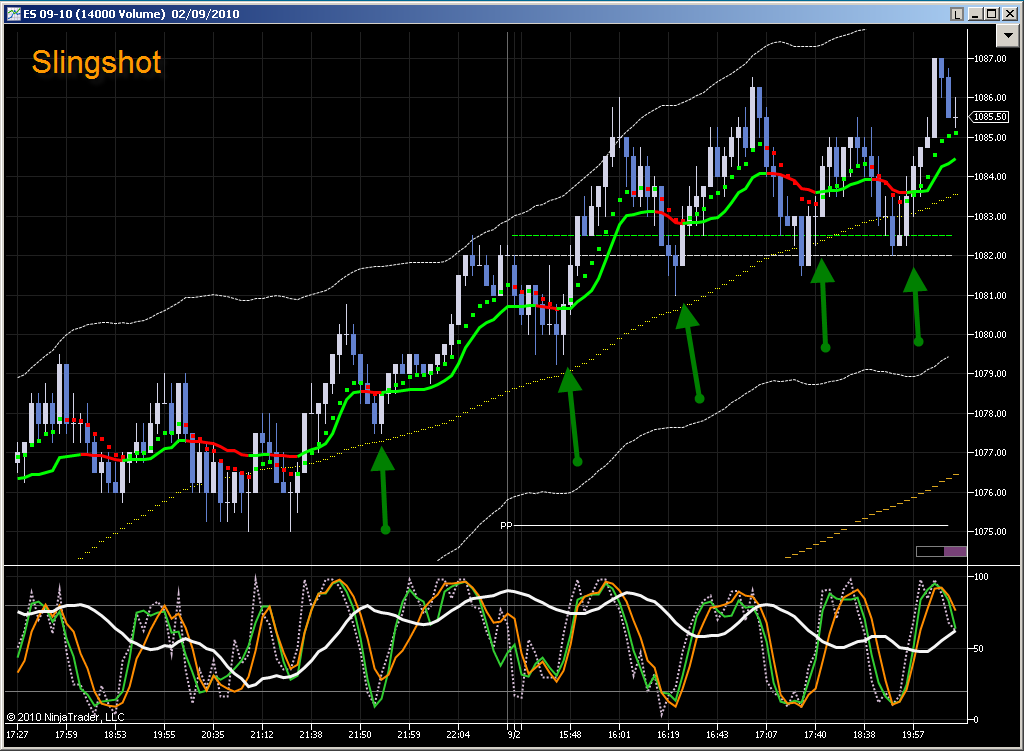
Task: Click the 17:27 time axis label
Action: [x=18, y=735]
